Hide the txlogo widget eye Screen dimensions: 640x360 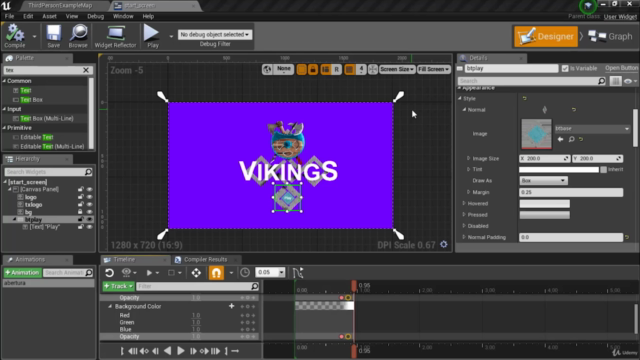point(89,204)
